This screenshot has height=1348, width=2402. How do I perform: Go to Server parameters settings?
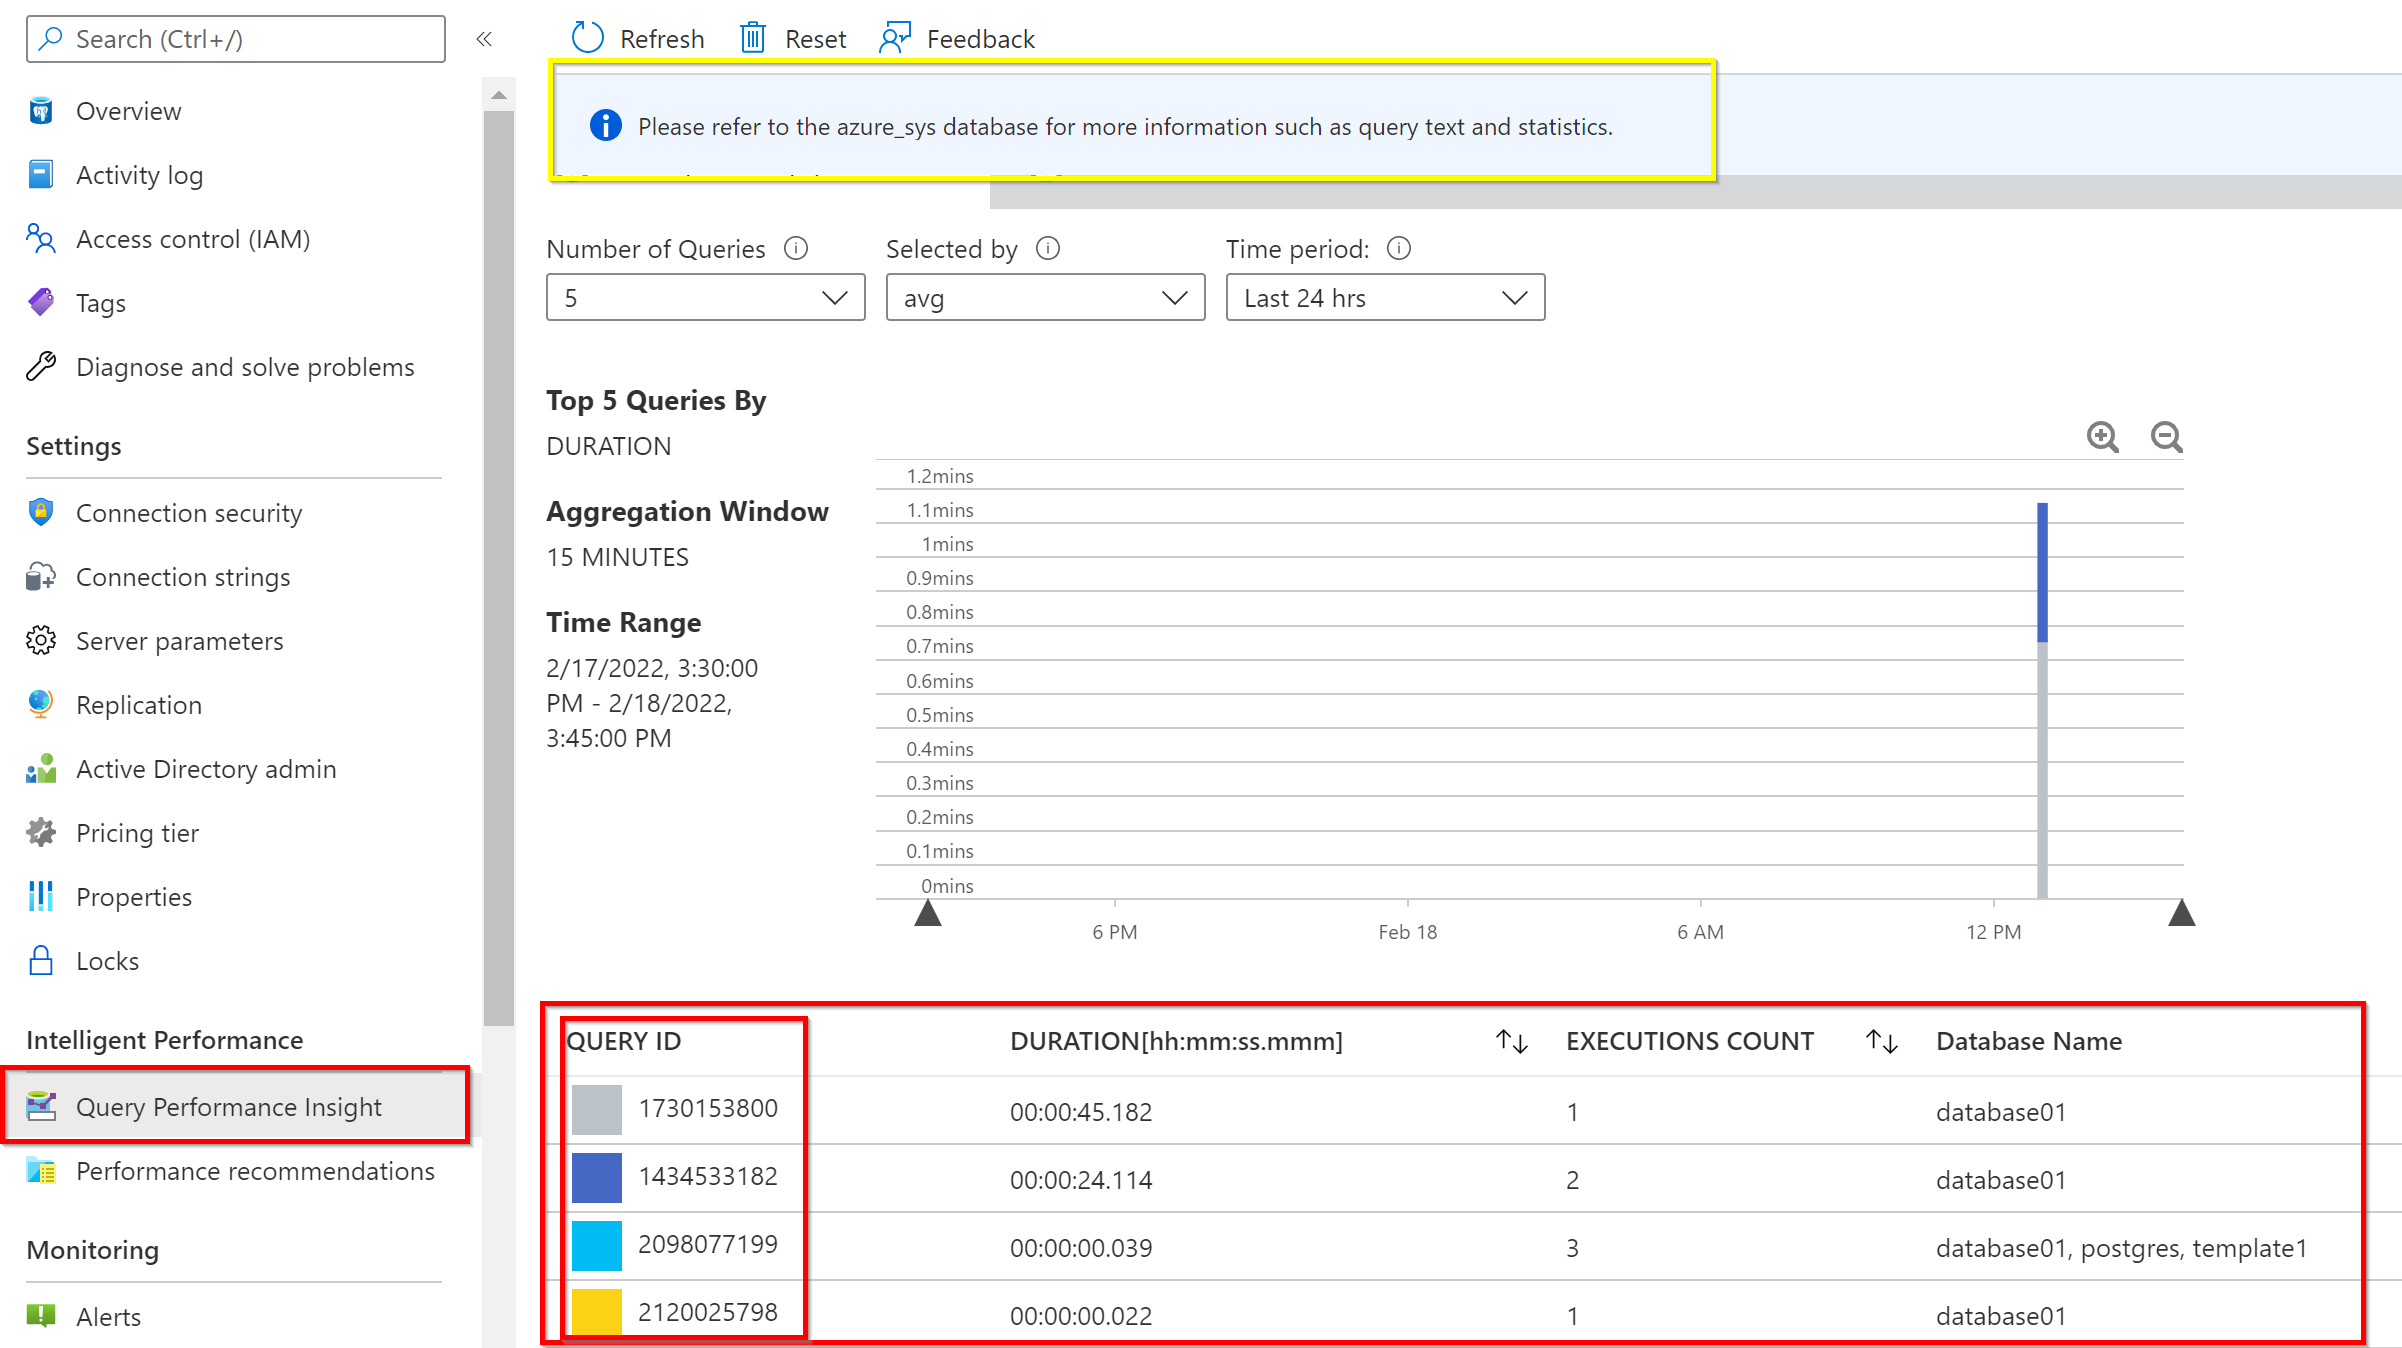click(x=180, y=641)
